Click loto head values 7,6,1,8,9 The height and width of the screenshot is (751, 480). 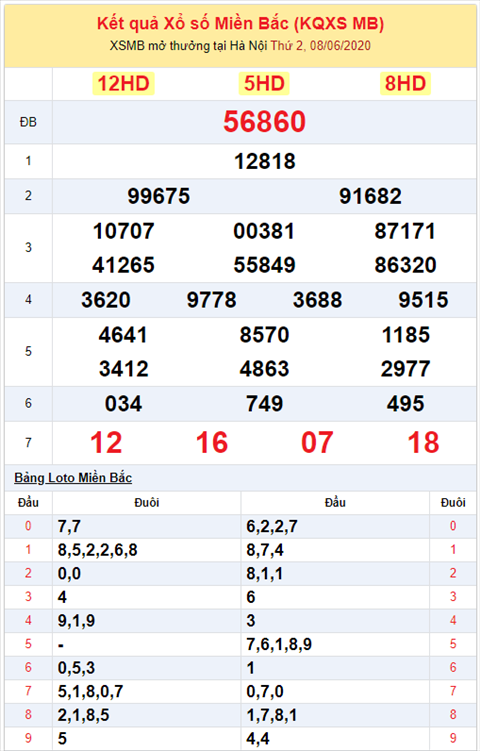tap(279, 644)
